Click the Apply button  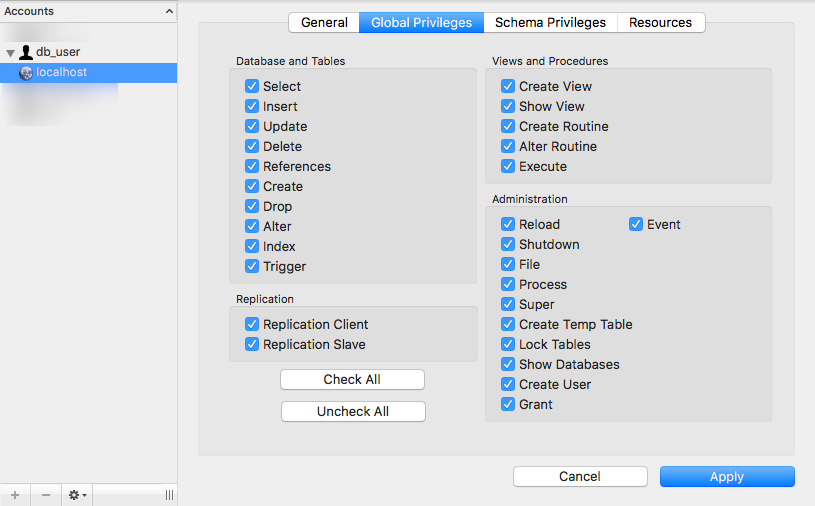coord(727,477)
